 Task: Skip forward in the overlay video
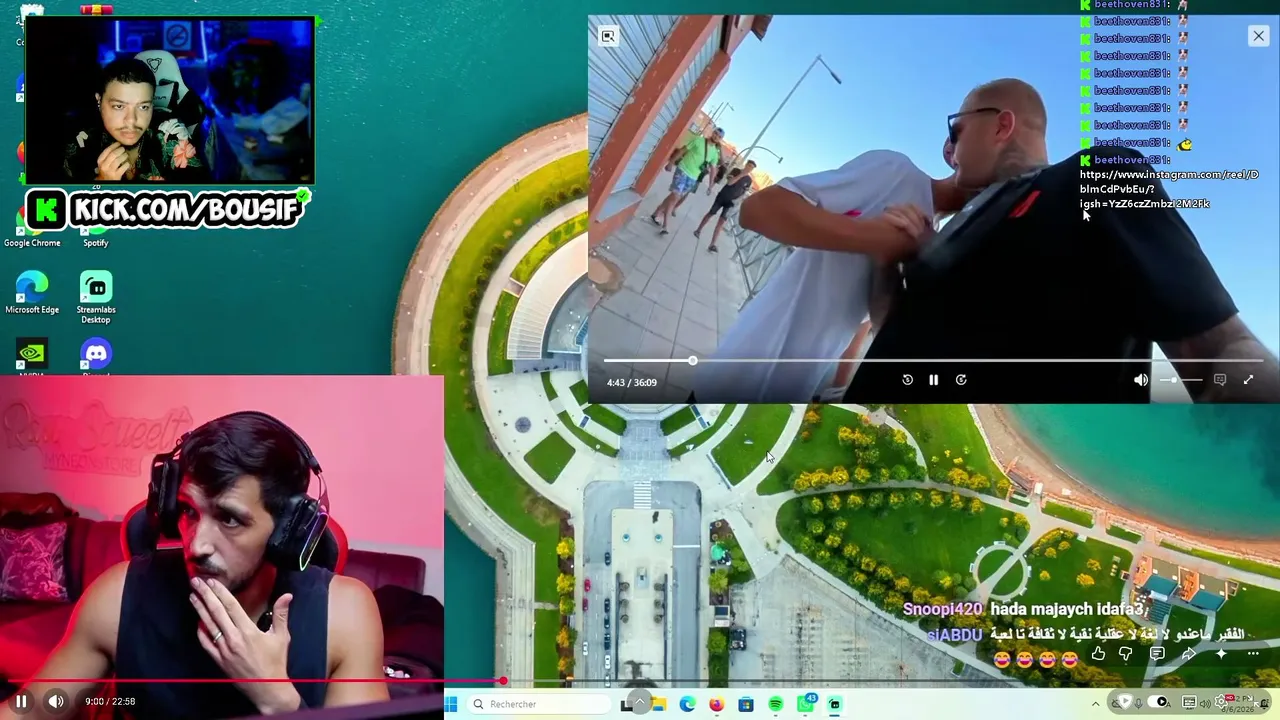[961, 380]
